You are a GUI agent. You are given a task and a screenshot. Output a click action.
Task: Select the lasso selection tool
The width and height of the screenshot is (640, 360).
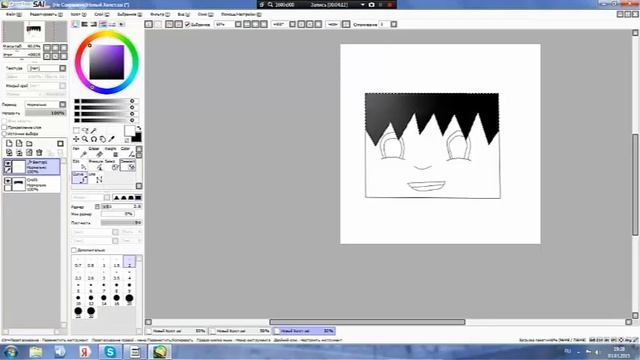coord(85,130)
